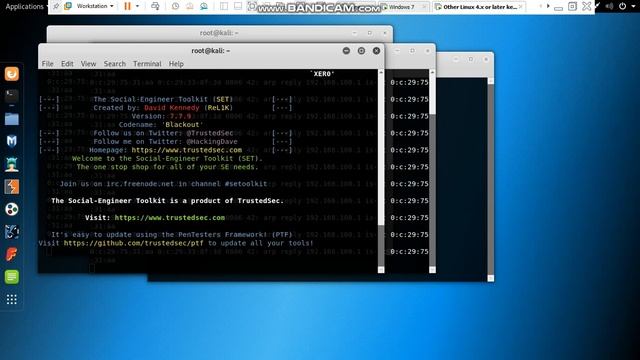Open the Help menu in terminal
Image resolution: width=640 pixels, height=360 pixels.
176,64
